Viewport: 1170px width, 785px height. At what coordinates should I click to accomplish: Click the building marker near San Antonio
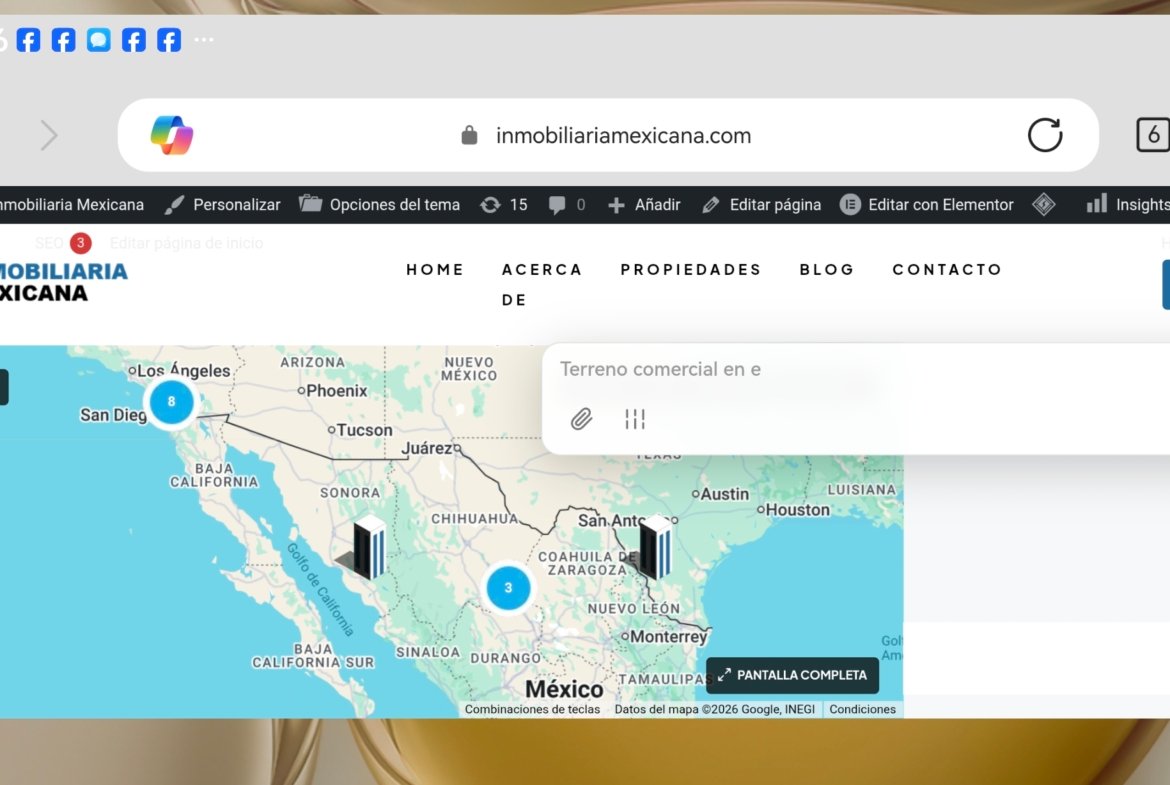(655, 547)
